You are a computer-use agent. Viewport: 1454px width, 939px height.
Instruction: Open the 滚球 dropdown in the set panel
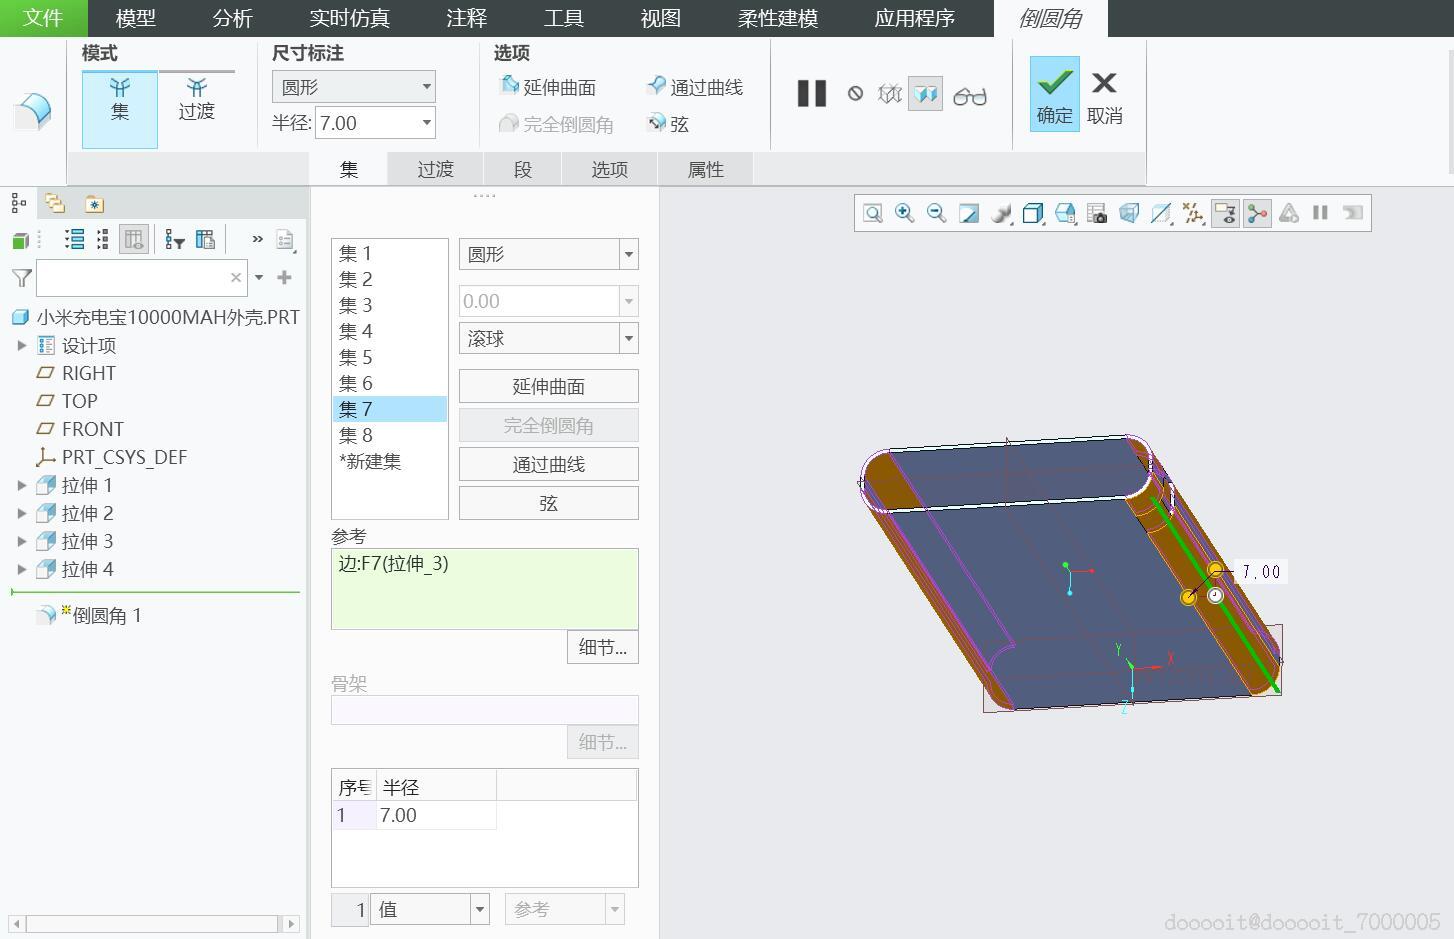coord(547,338)
